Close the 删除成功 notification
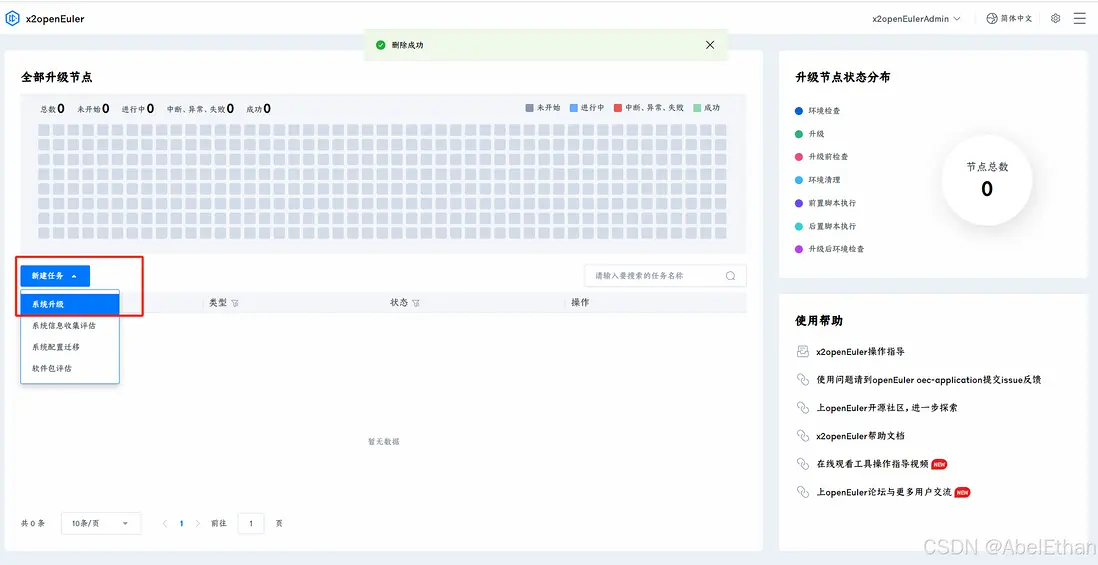Image resolution: width=1098 pixels, height=565 pixels. coord(710,45)
